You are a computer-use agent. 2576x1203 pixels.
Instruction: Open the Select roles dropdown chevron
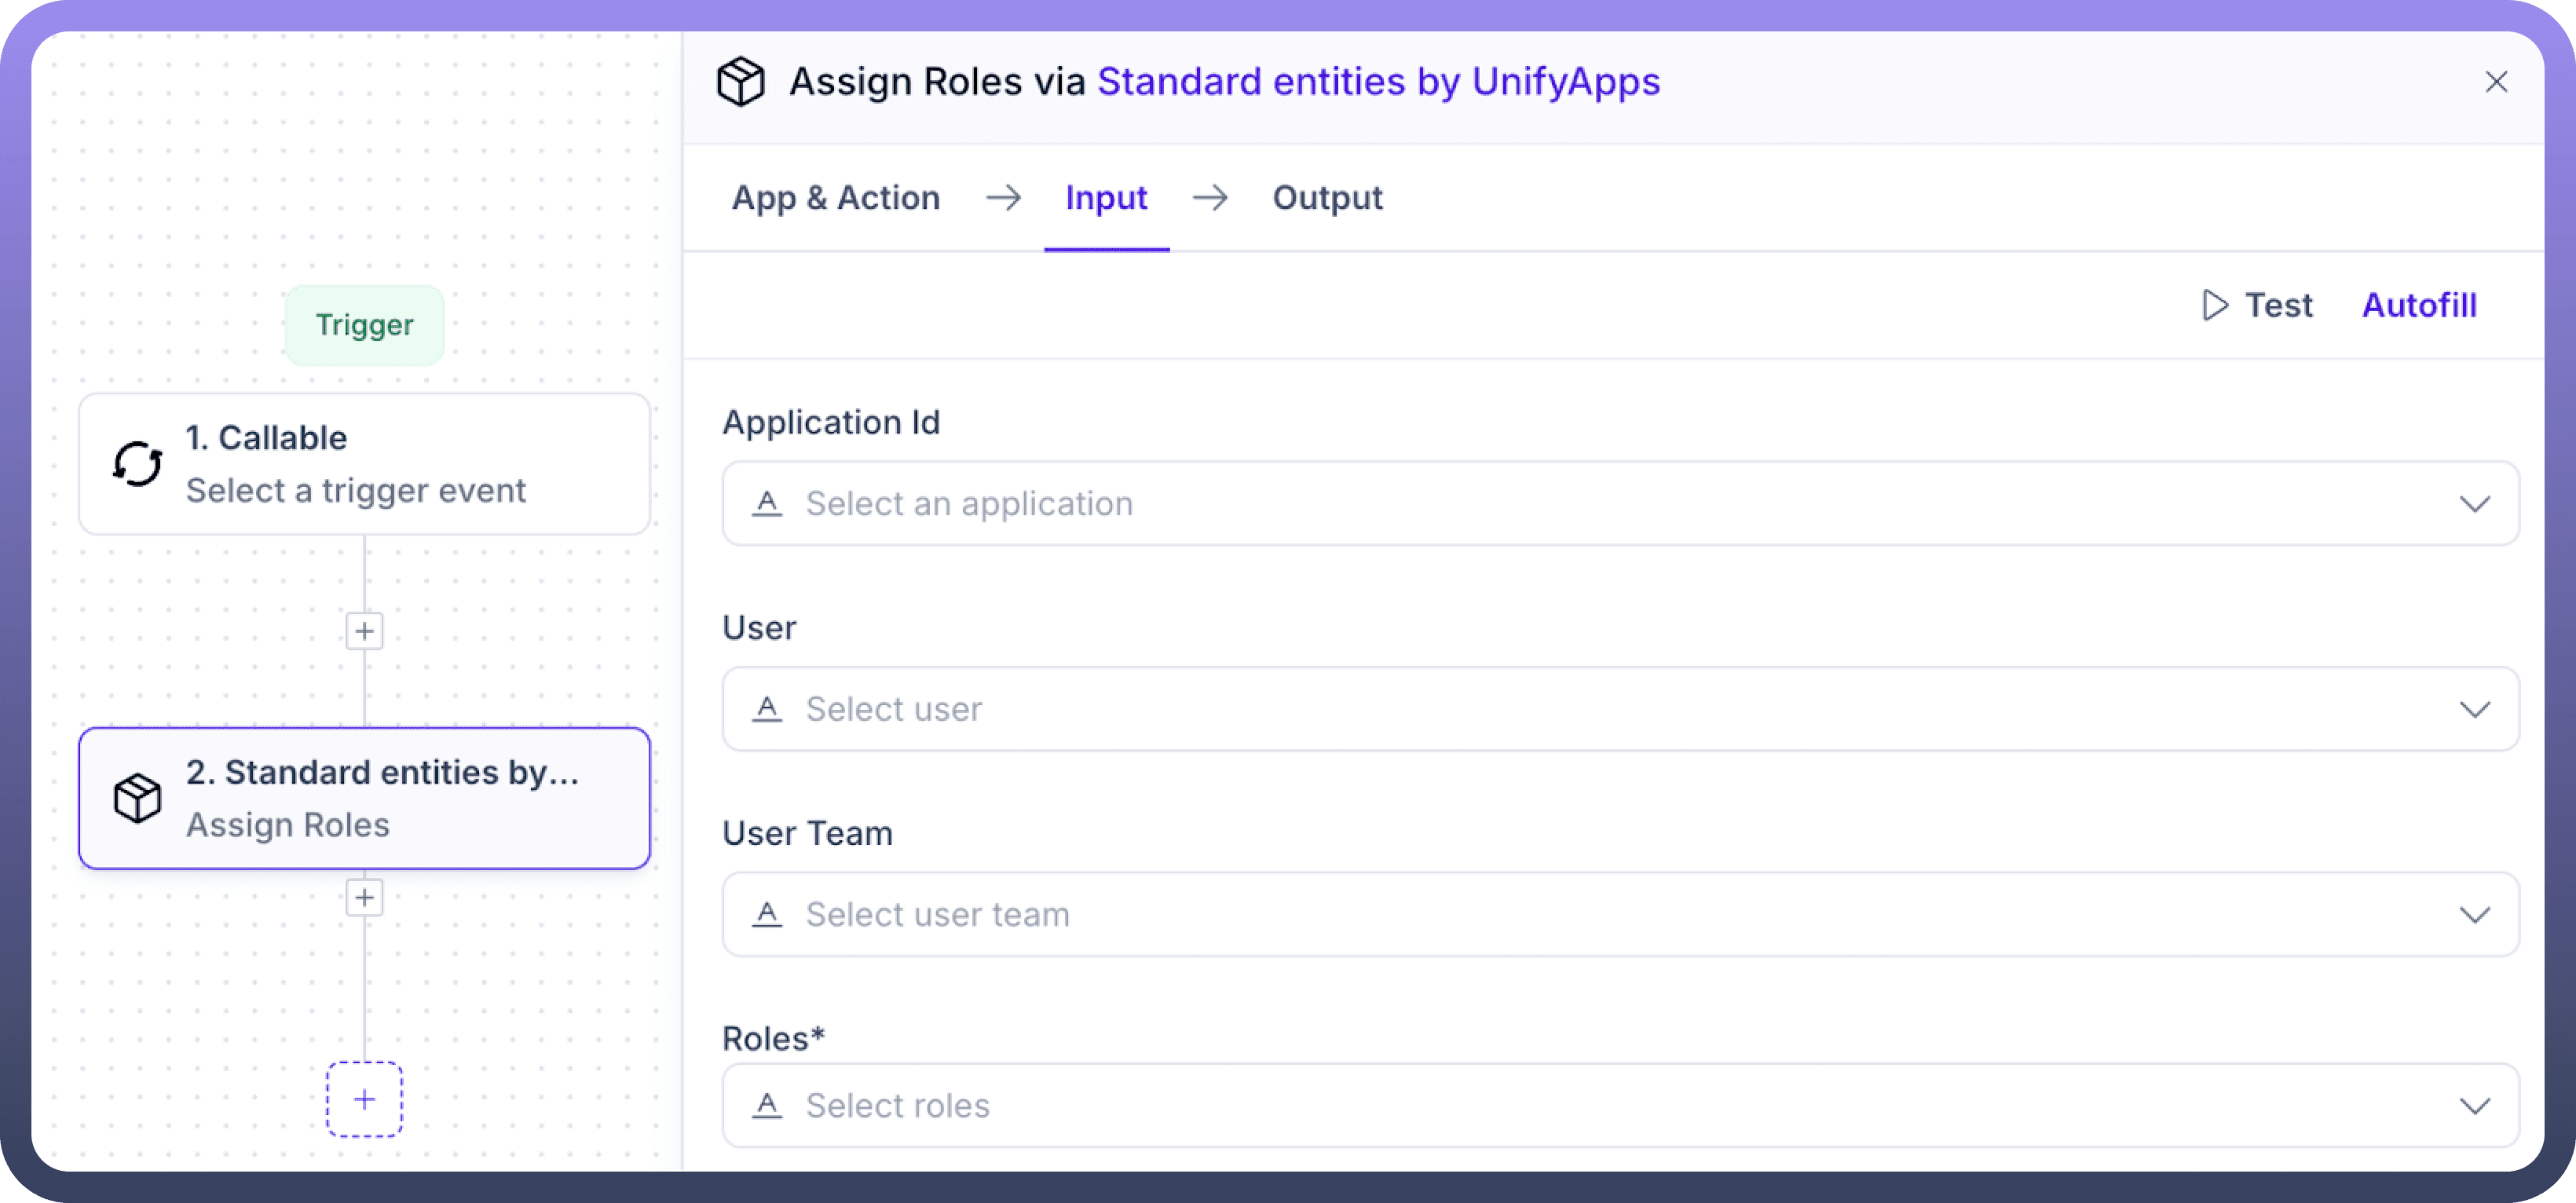click(2474, 1105)
